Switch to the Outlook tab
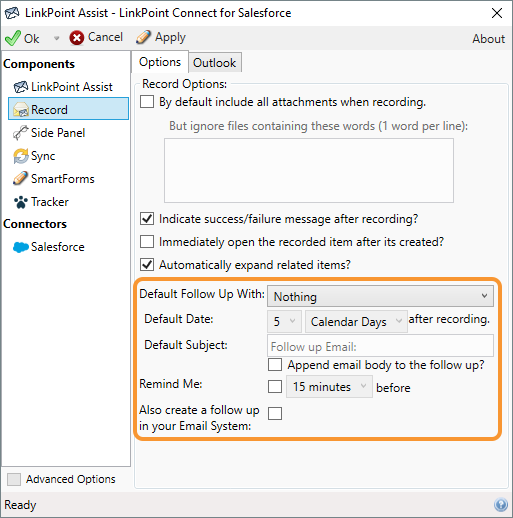Viewport: 513px width, 518px height. click(215, 63)
